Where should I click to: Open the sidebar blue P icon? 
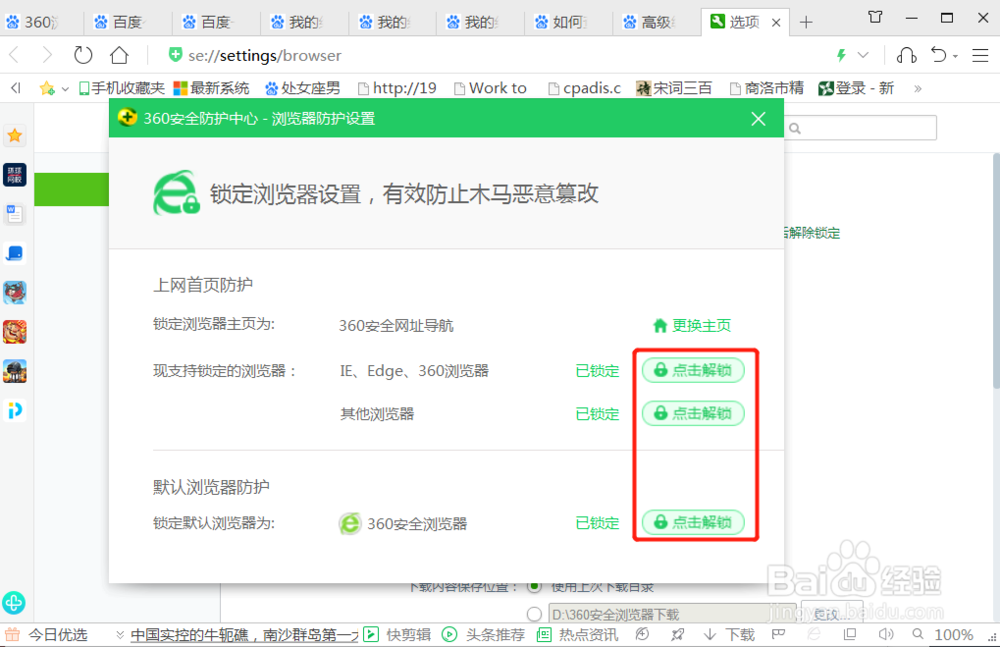click(15, 410)
